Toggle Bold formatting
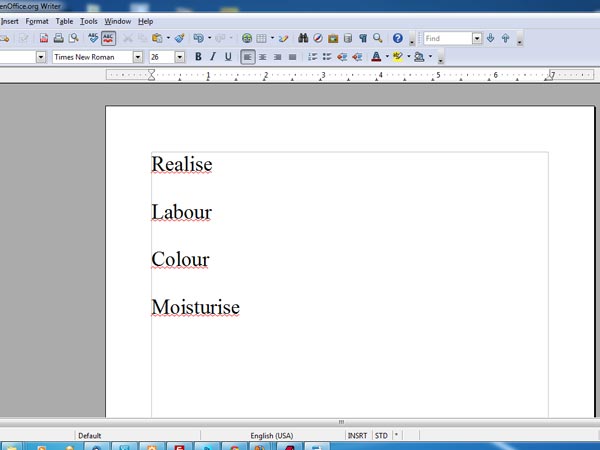Screen dimensions: 600x450 pos(198,57)
